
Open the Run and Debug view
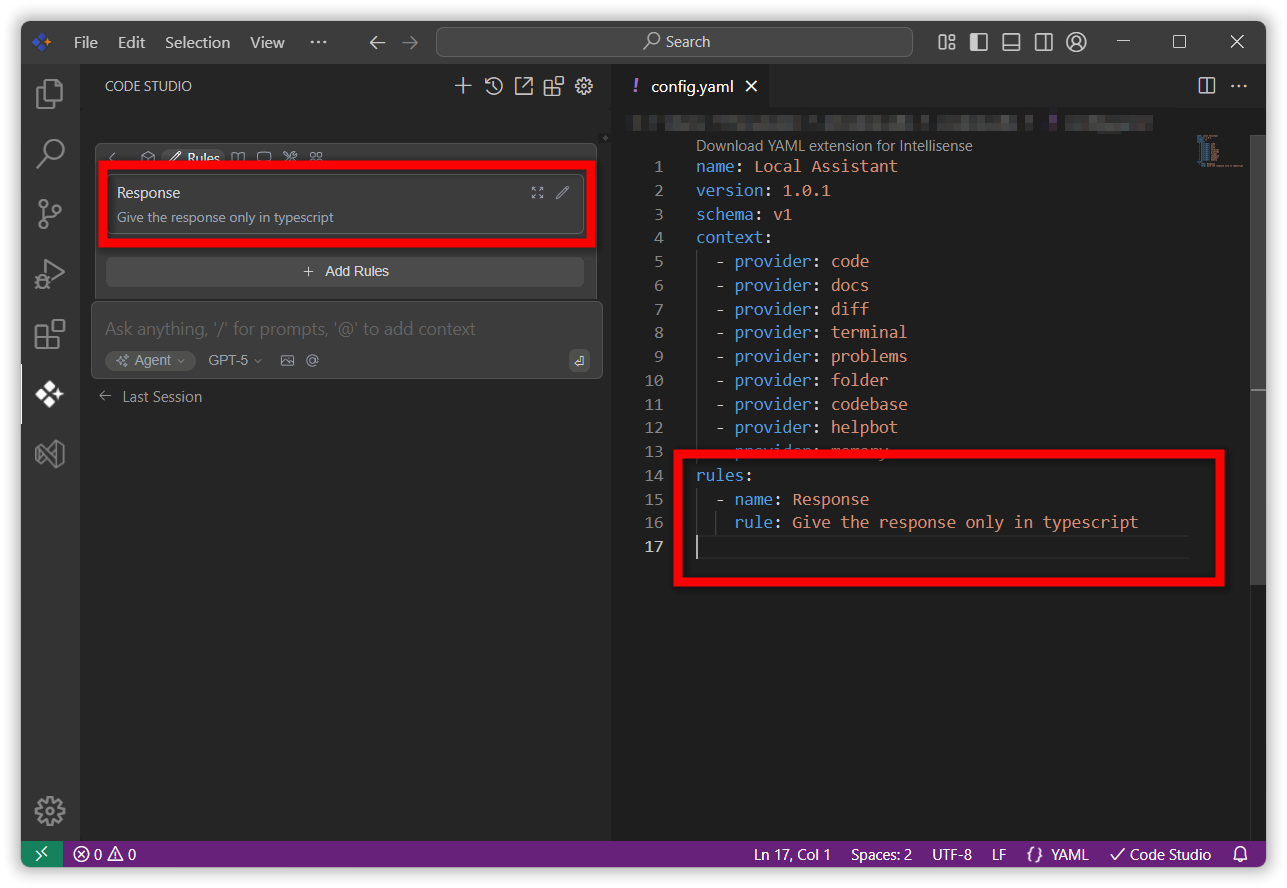pyautogui.click(x=50, y=273)
